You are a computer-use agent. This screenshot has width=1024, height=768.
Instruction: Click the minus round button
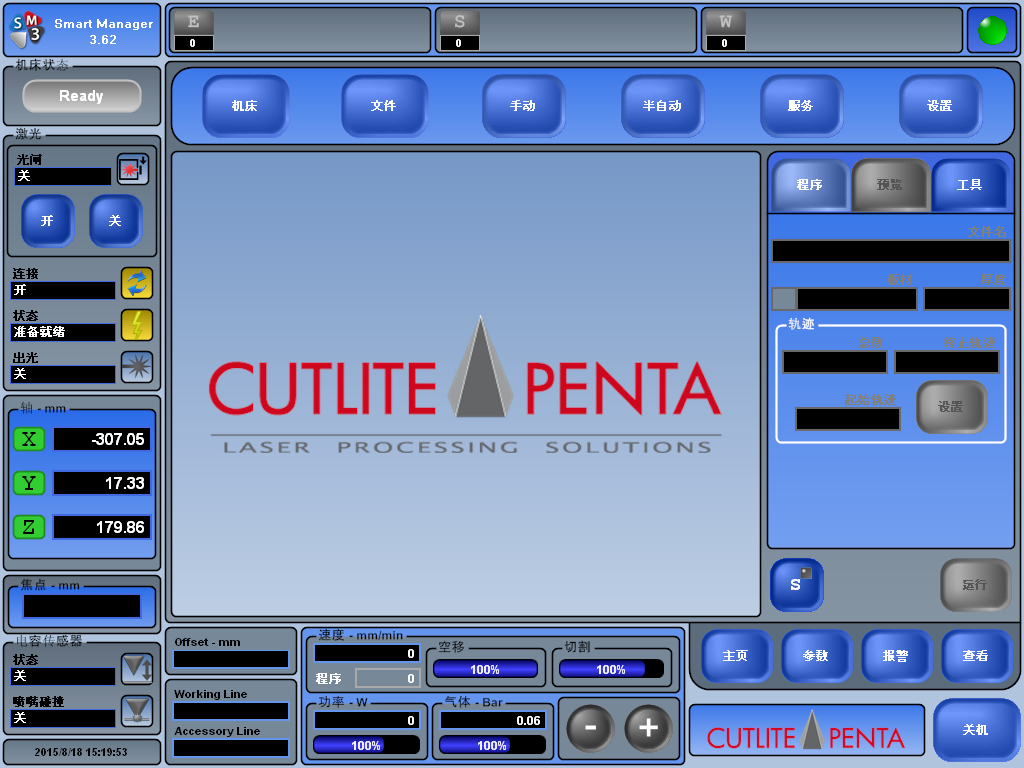pos(590,728)
